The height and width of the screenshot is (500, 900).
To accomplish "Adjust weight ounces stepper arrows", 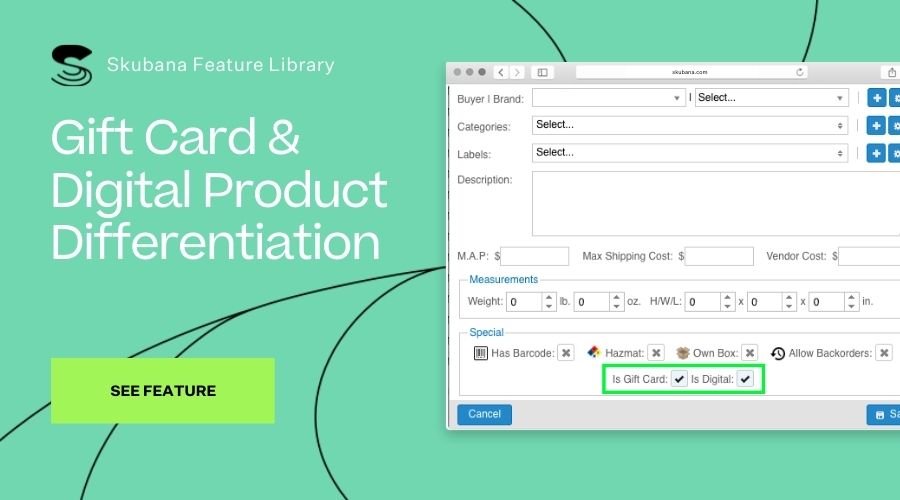I will (x=616, y=302).
